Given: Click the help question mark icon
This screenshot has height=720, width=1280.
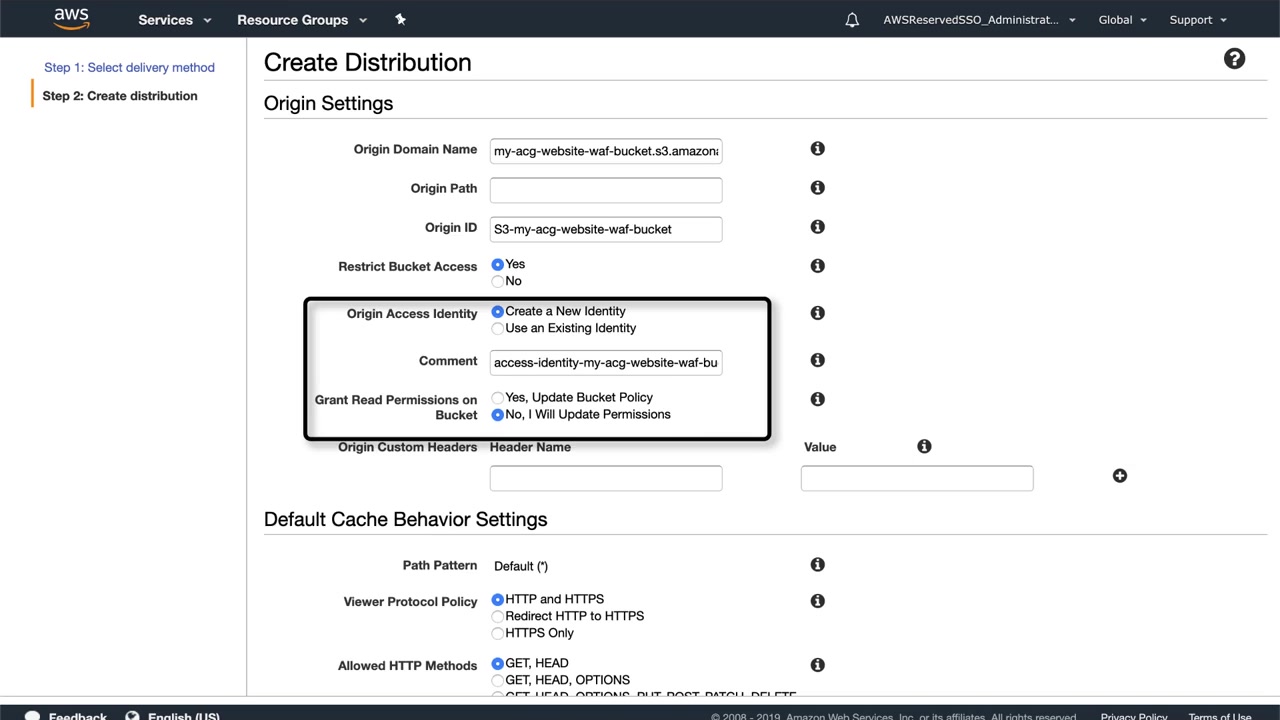Looking at the screenshot, I should [x=1234, y=59].
